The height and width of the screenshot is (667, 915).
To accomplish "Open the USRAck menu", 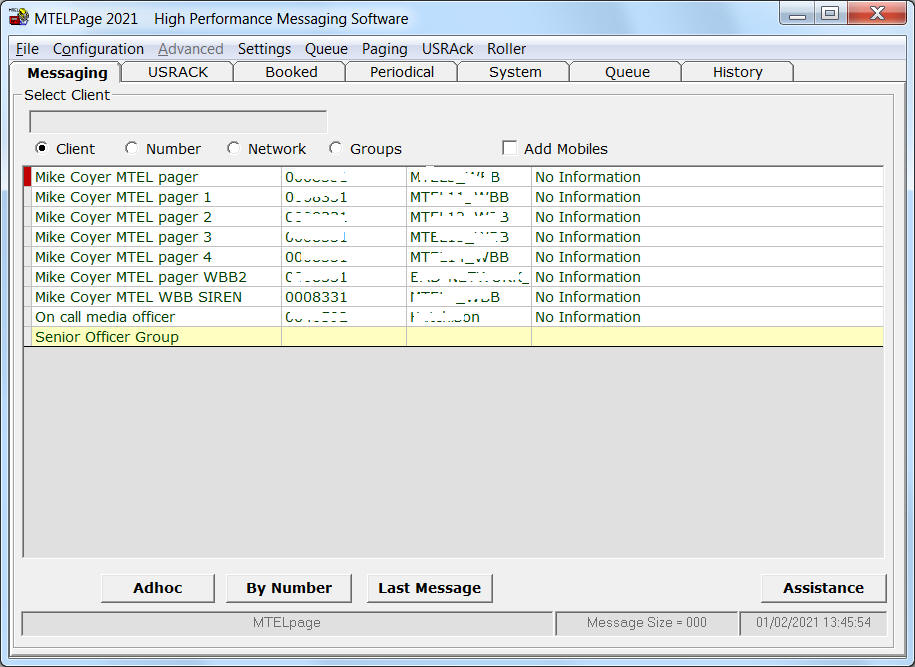I will click(x=447, y=49).
